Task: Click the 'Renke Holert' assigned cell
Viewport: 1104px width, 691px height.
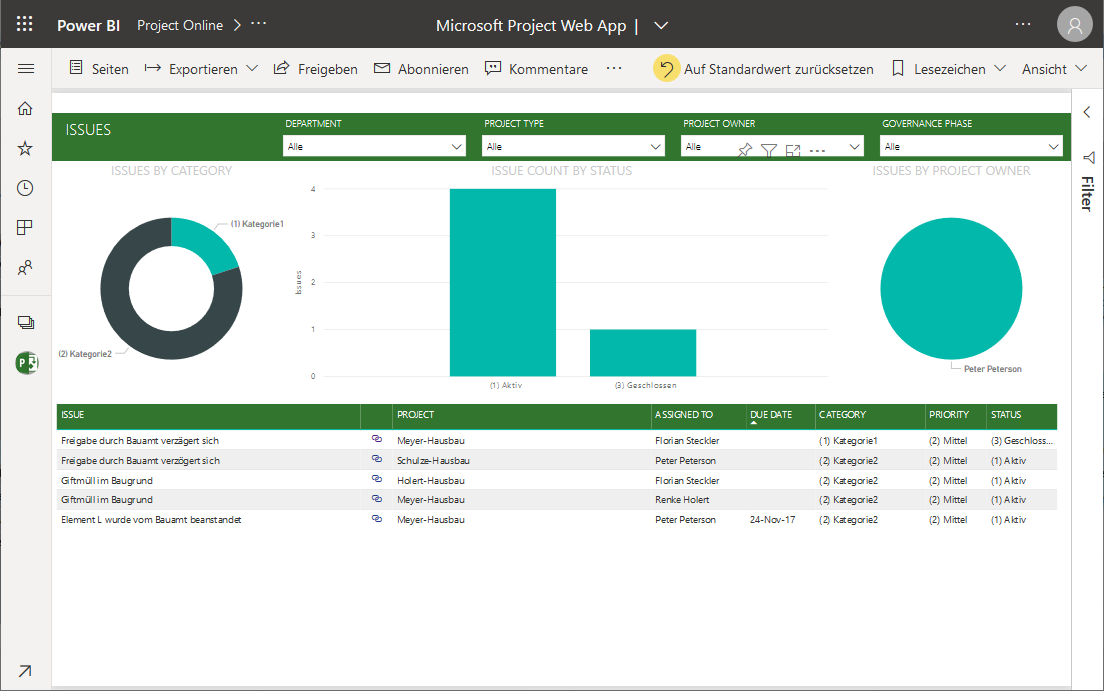Action: pos(682,499)
